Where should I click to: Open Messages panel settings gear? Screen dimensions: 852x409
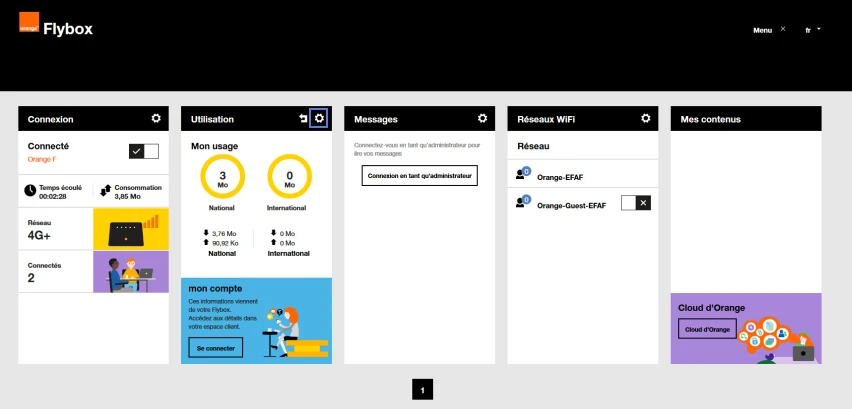[x=483, y=118]
